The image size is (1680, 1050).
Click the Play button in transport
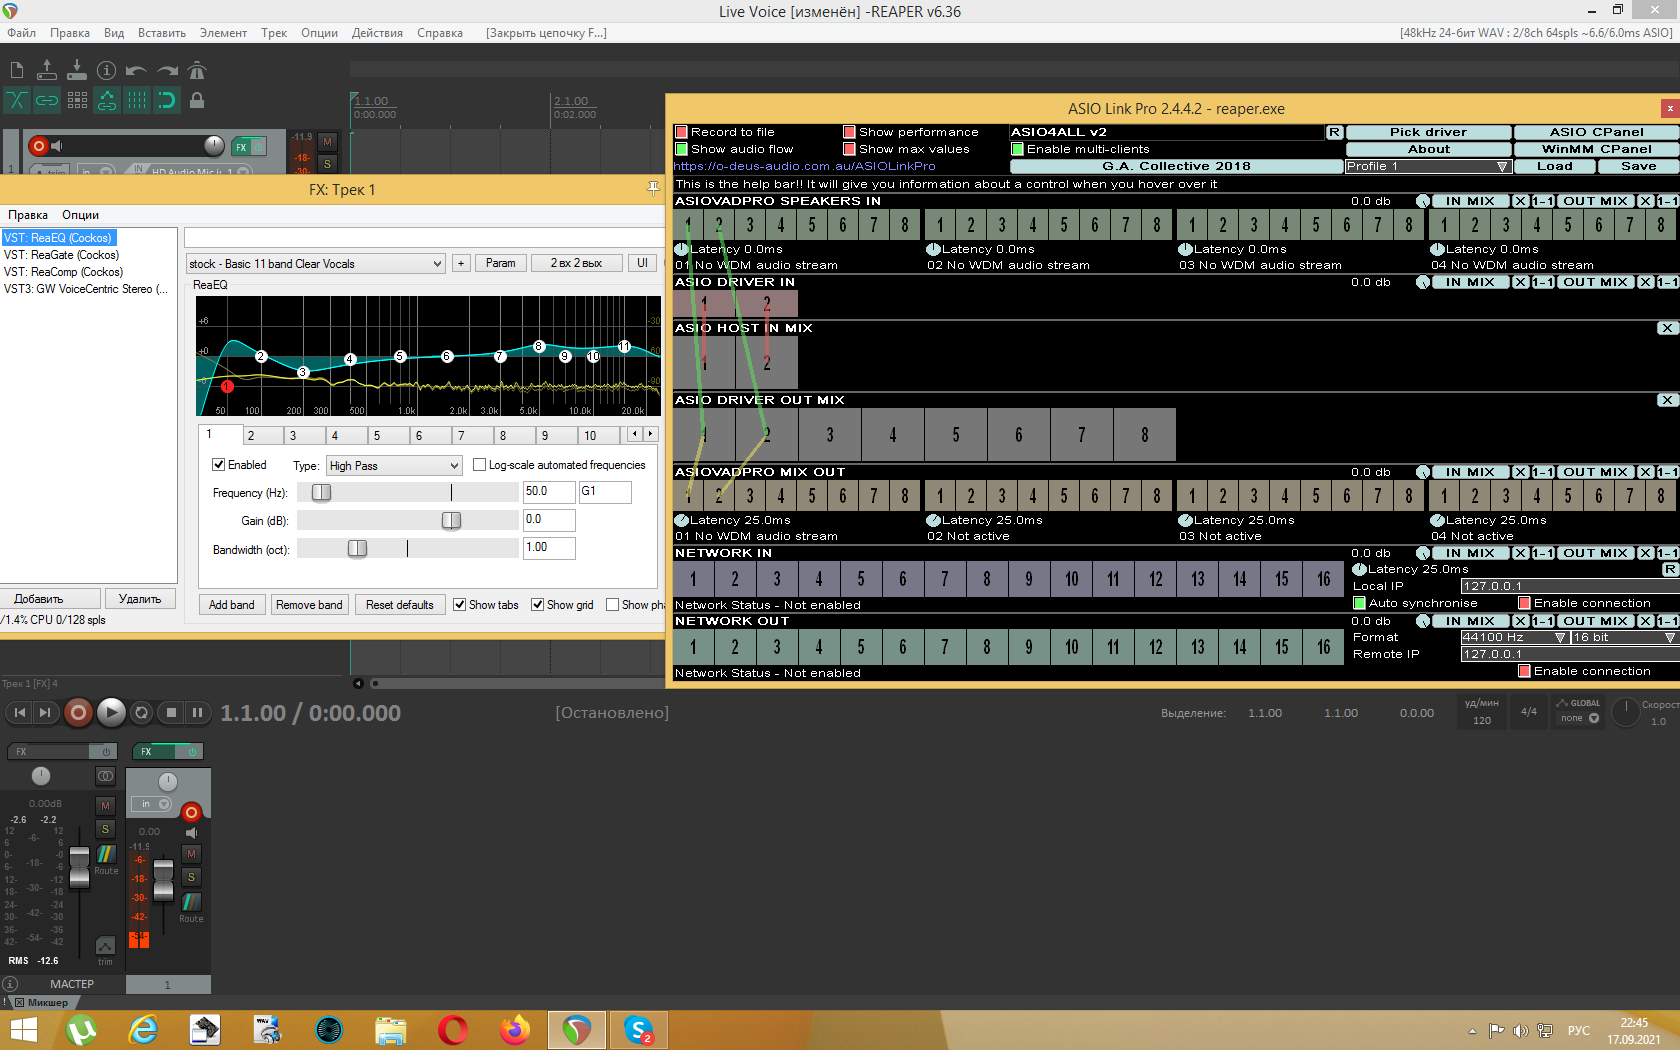click(111, 713)
